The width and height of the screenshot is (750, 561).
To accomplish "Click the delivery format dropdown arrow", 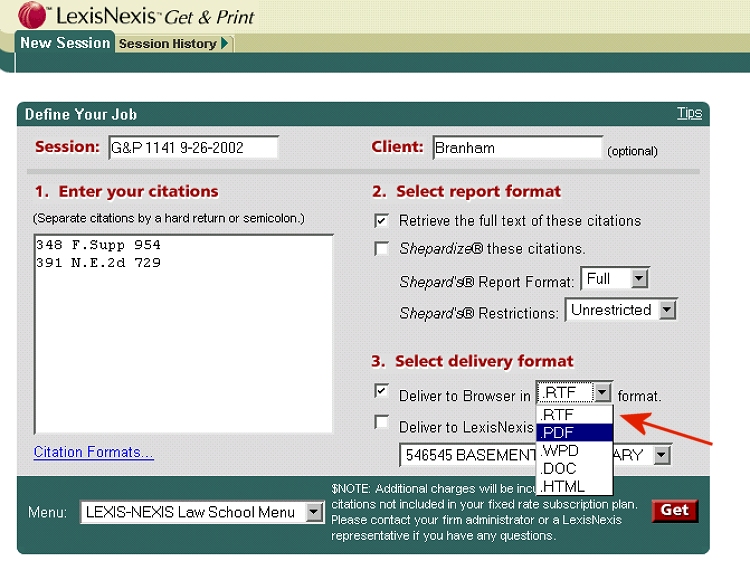I will coord(602,393).
